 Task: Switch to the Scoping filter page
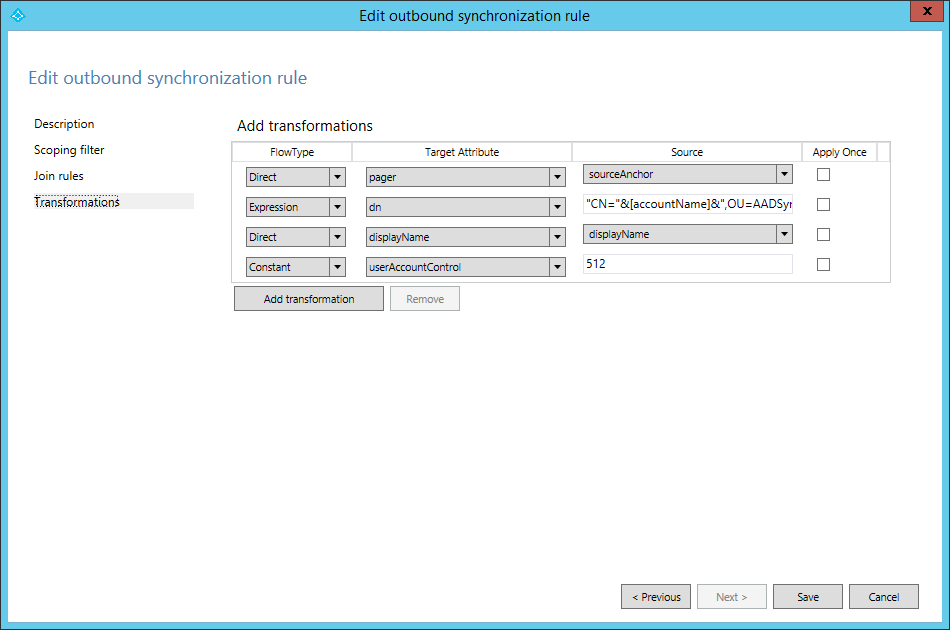69,150
